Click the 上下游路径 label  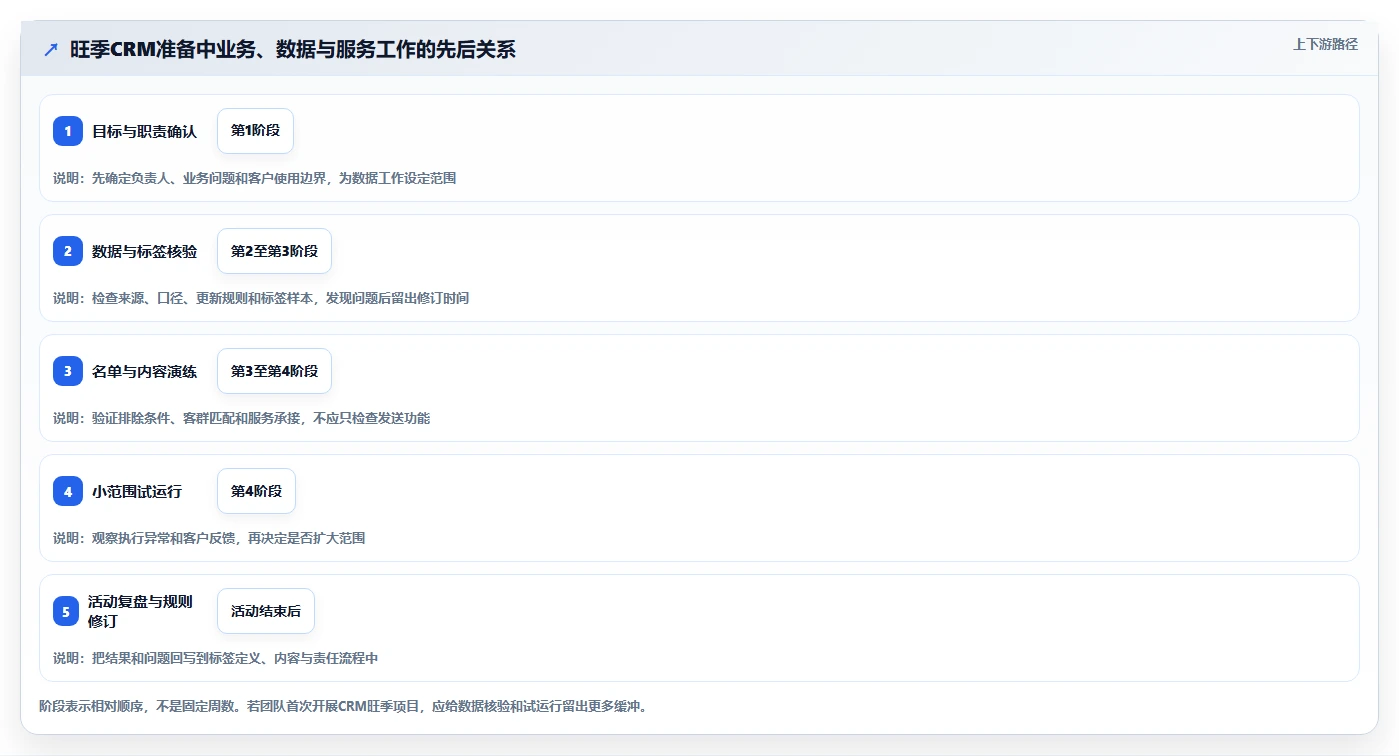pyautogui.click(x=1325, y=44)
